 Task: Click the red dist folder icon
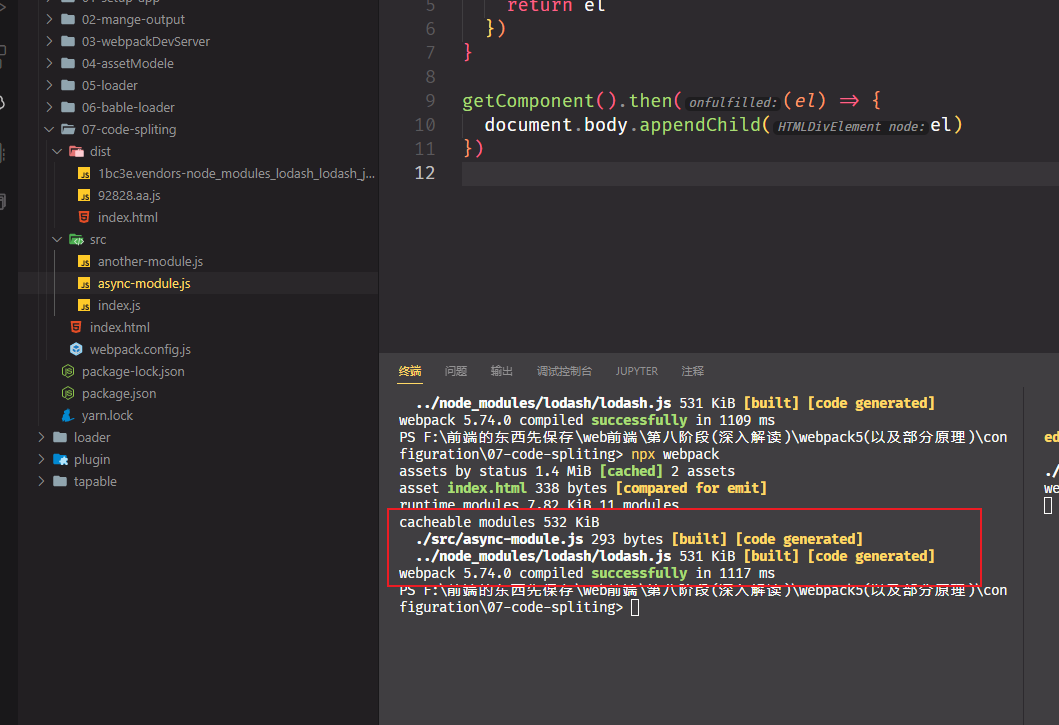(76, 151)
